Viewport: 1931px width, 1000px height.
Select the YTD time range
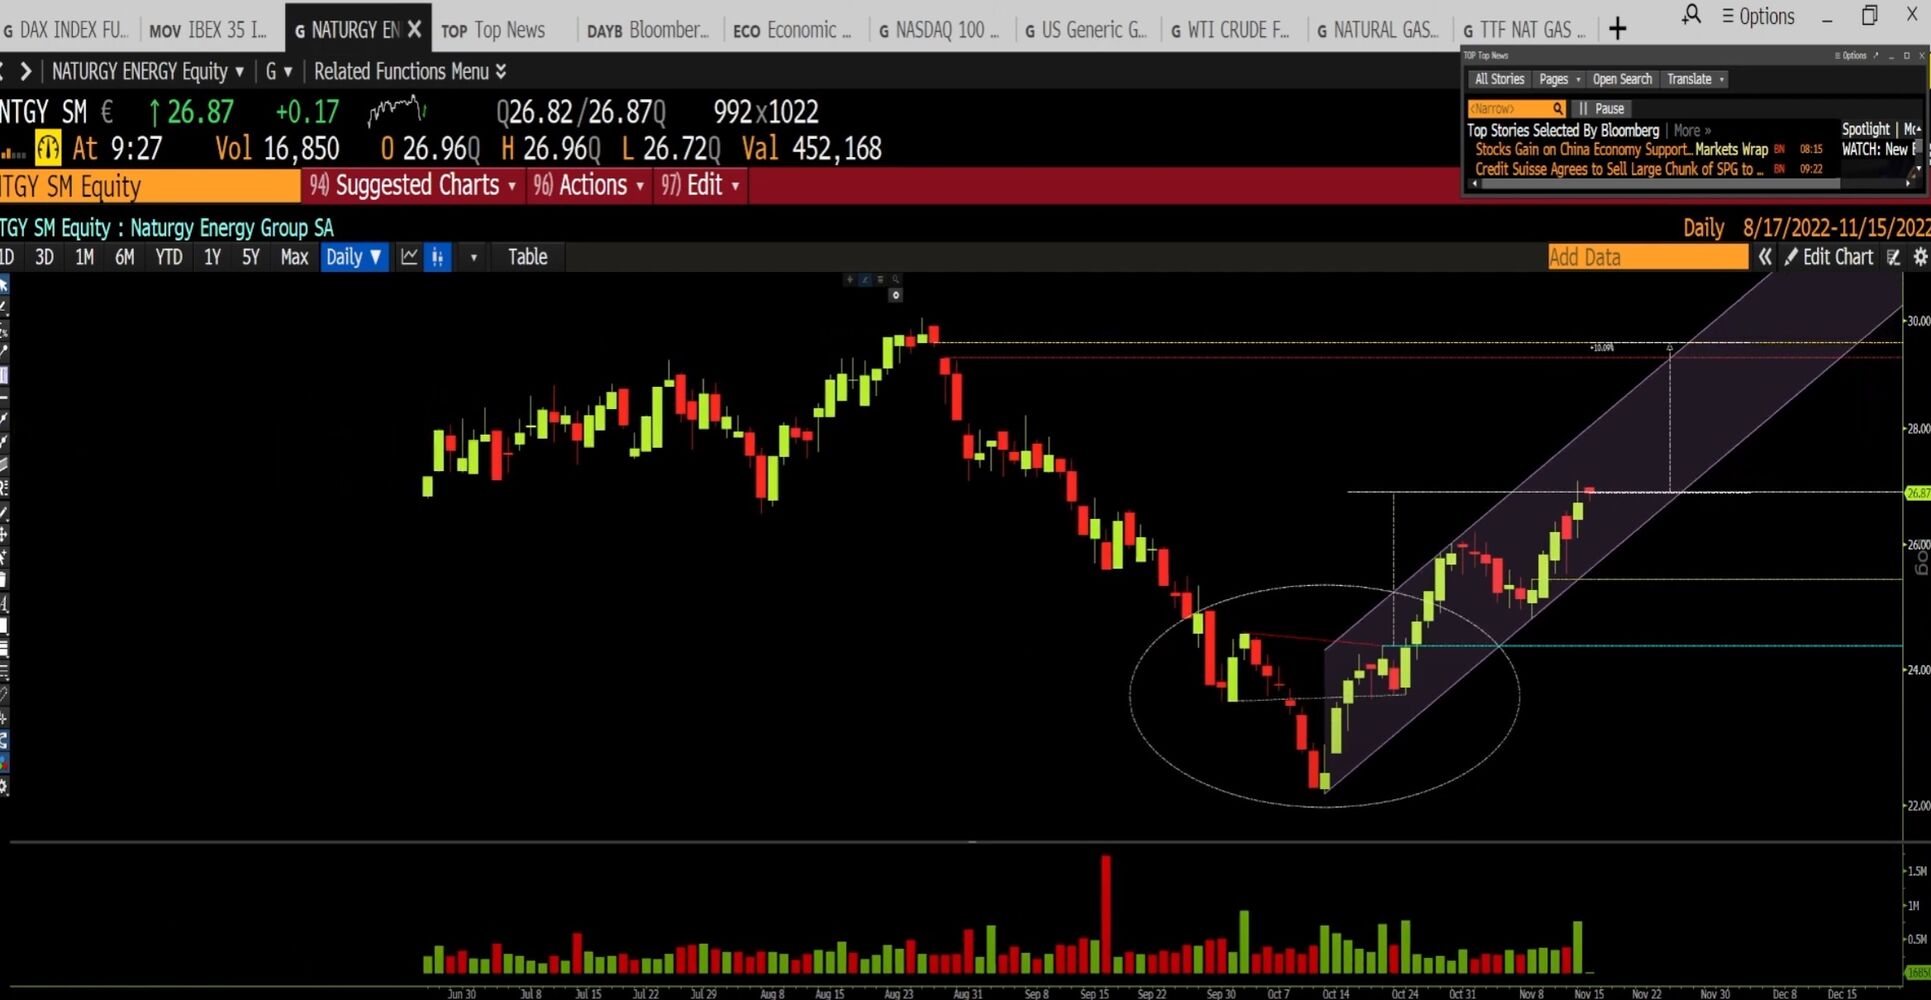(169, 257)
